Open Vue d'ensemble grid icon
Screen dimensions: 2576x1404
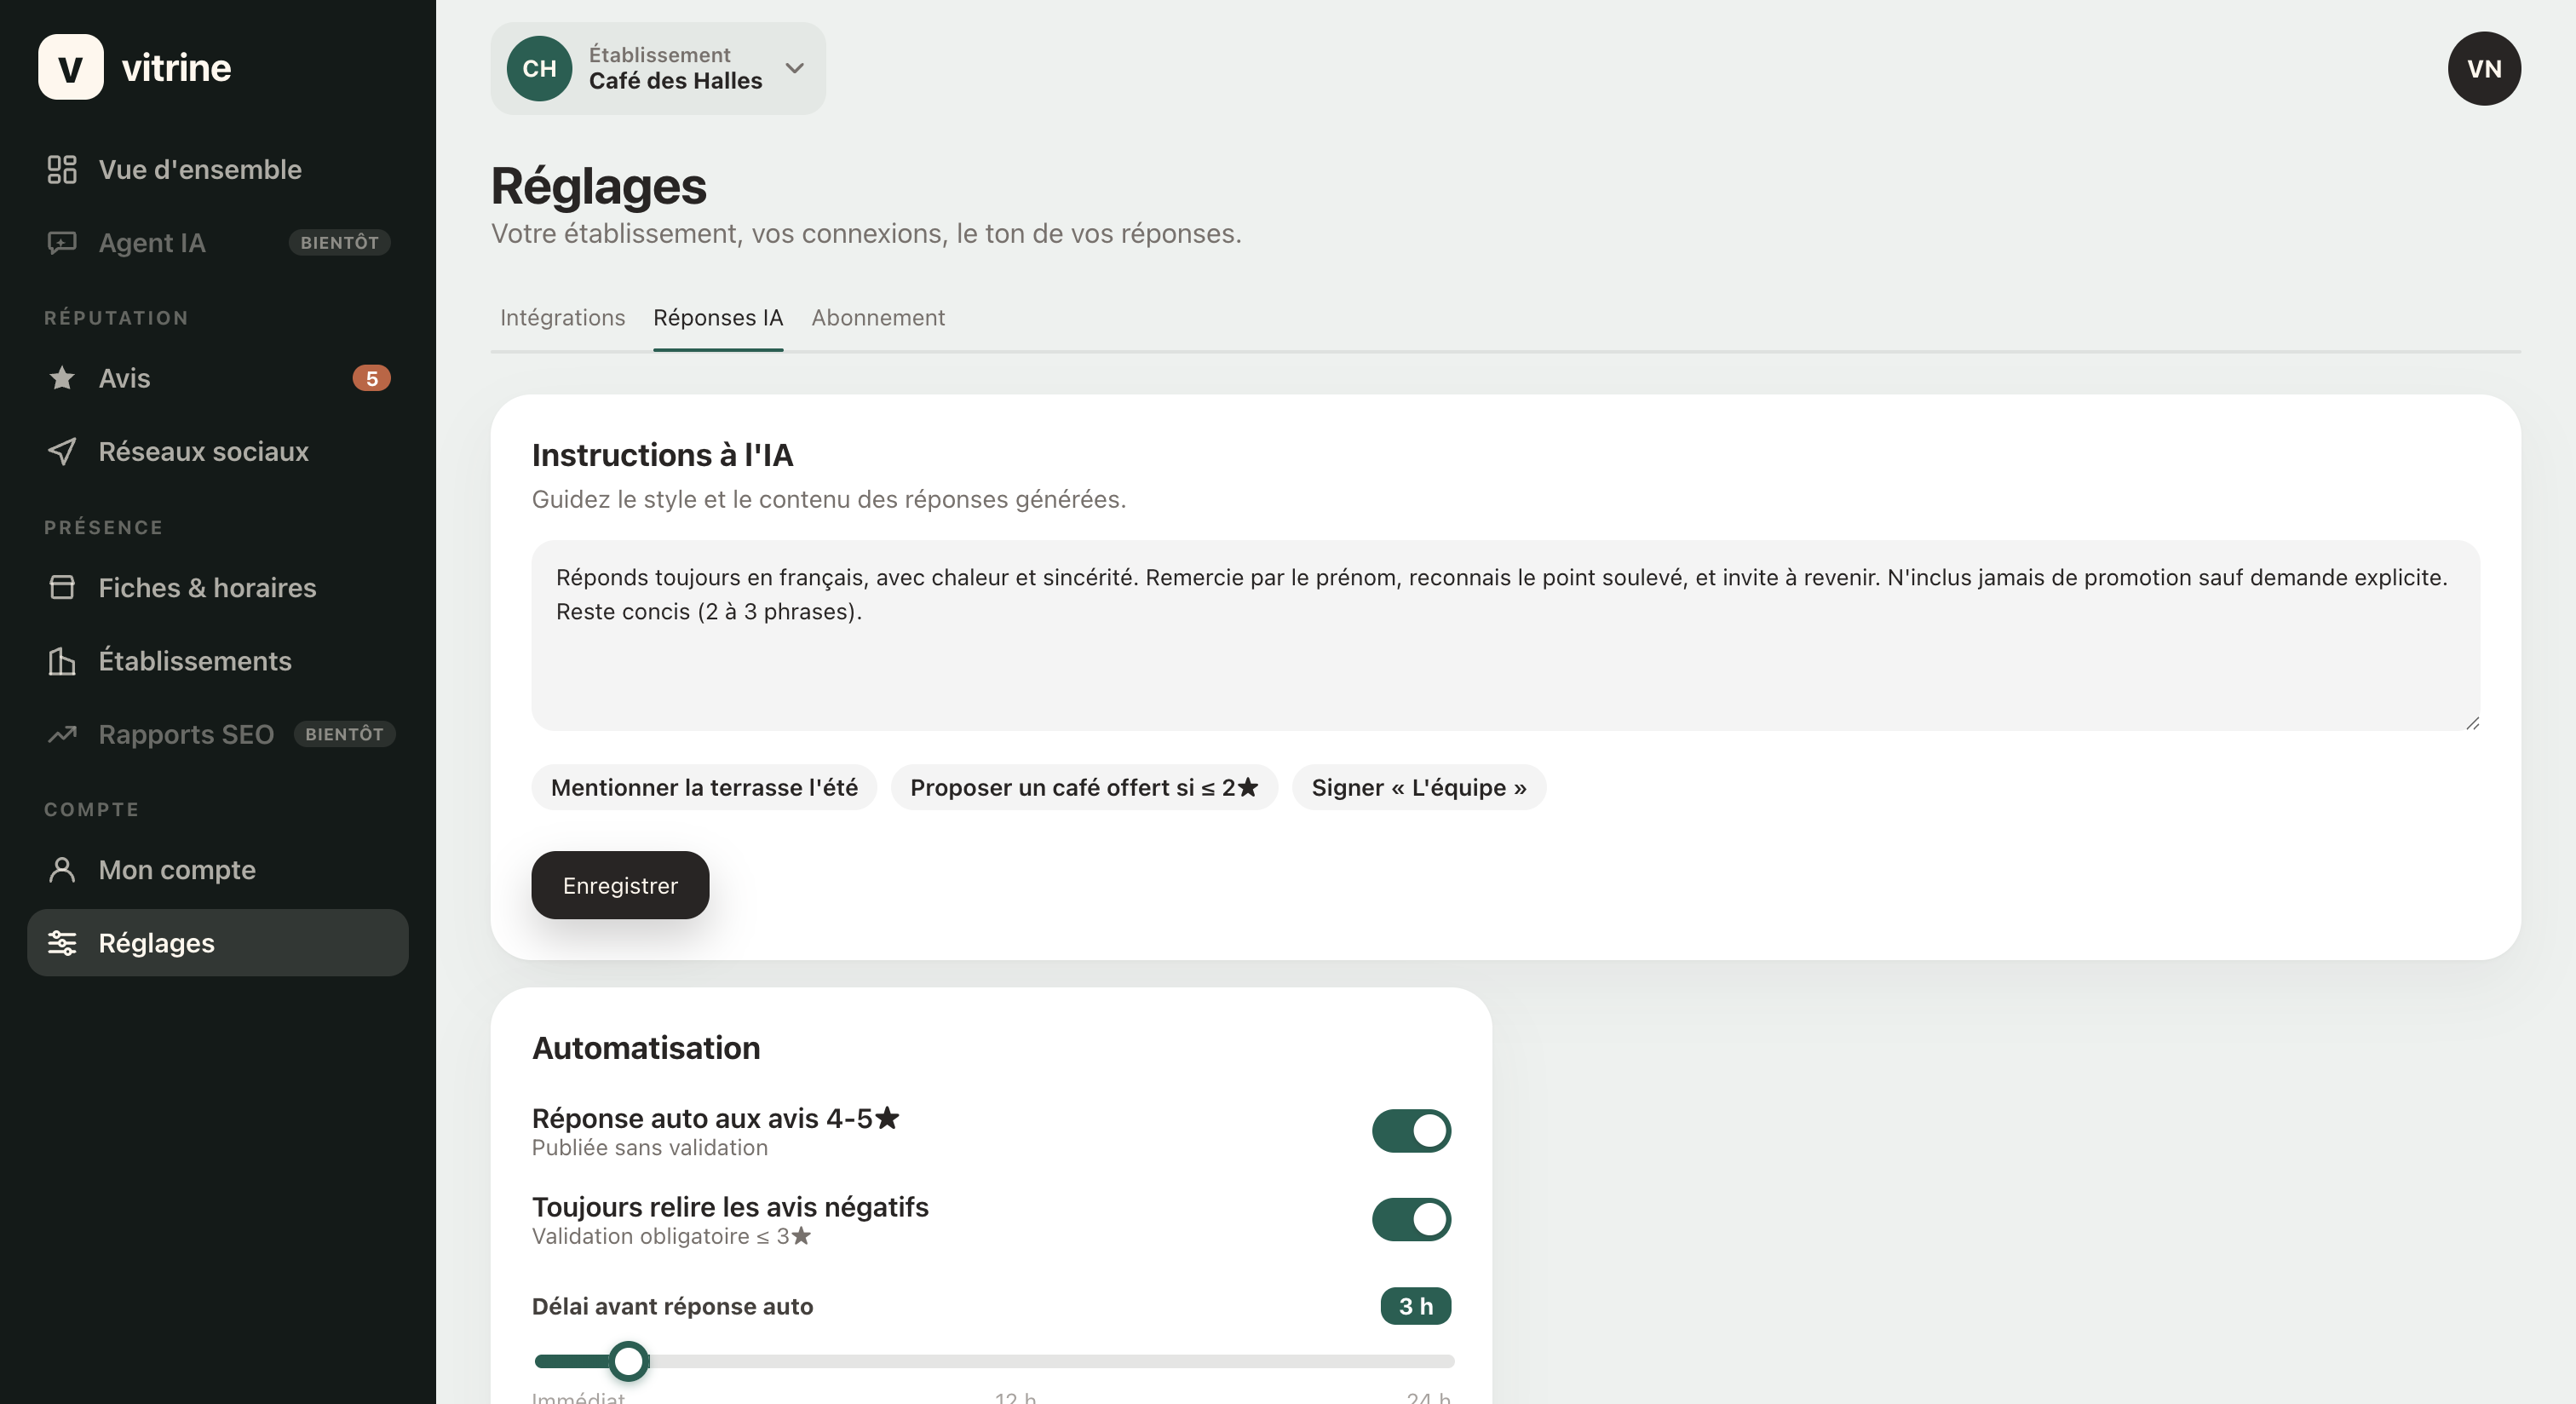[x=62, y=169]
